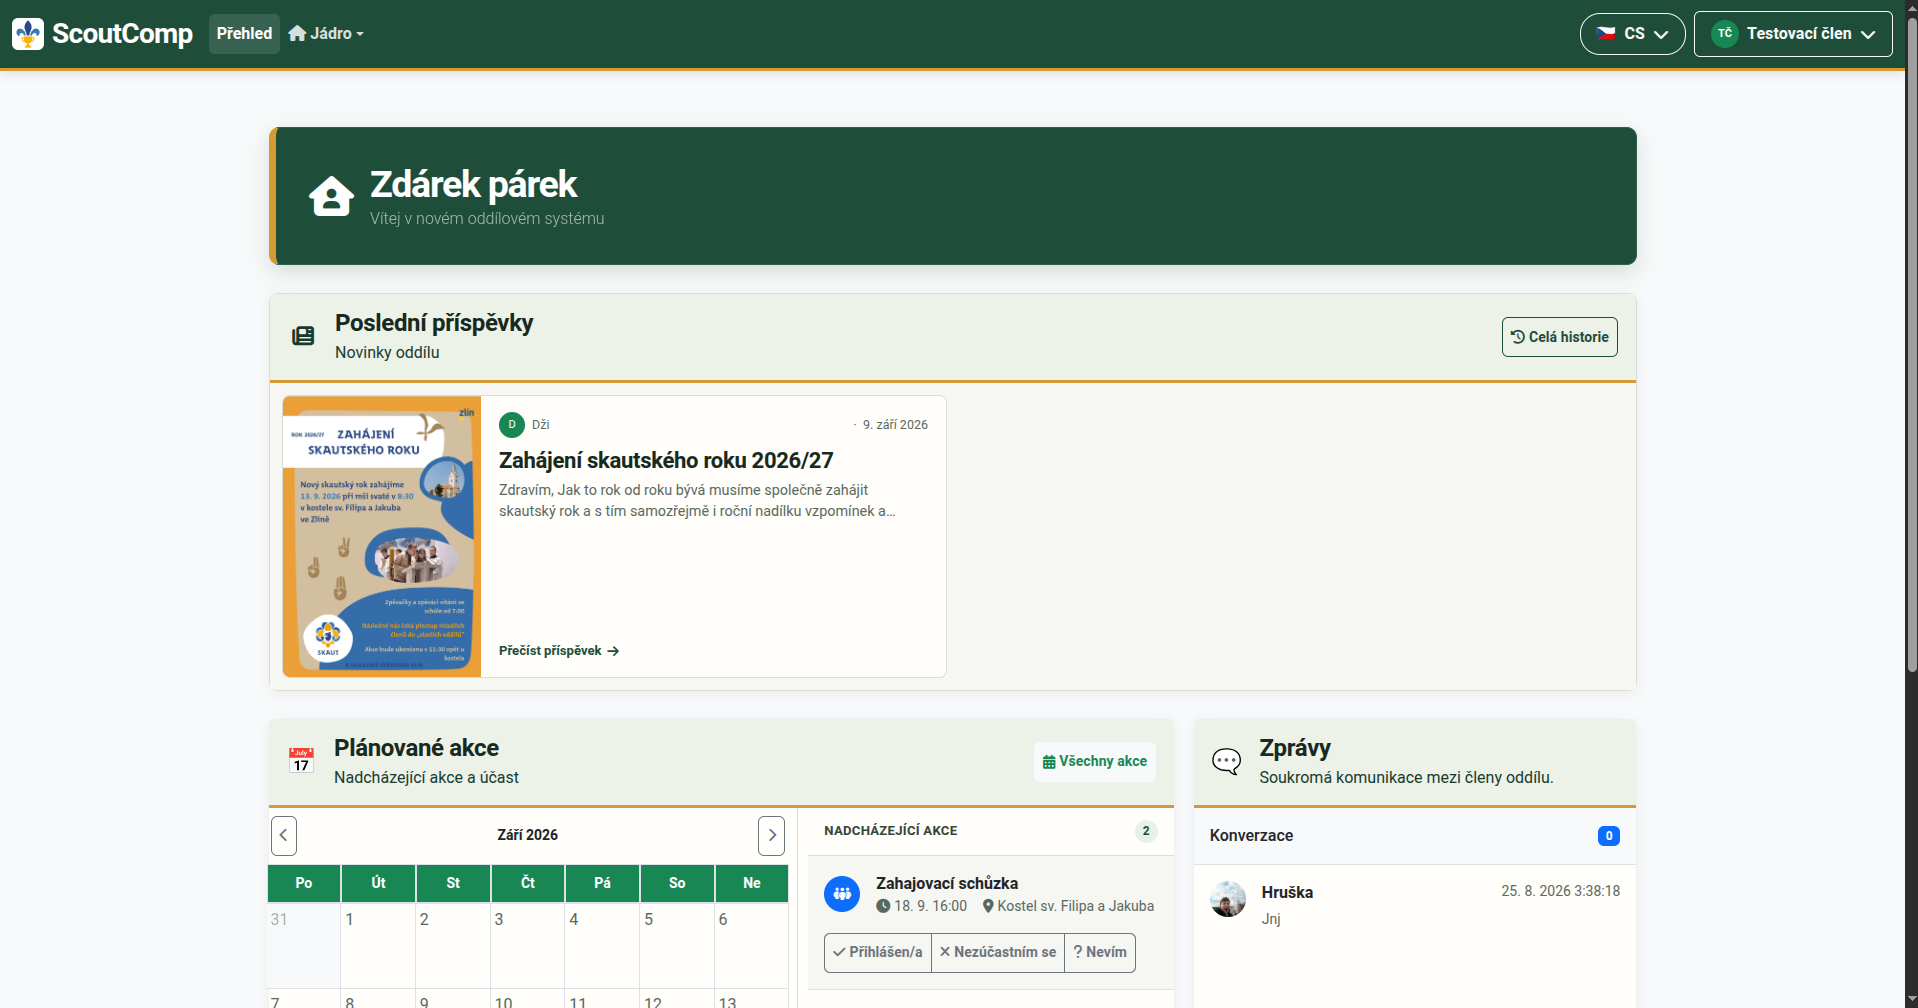Click the Konverzace unread badge 0
Image resolution: width=1918 pixels, height=1008 pixels.
(x=1609, y=836)
